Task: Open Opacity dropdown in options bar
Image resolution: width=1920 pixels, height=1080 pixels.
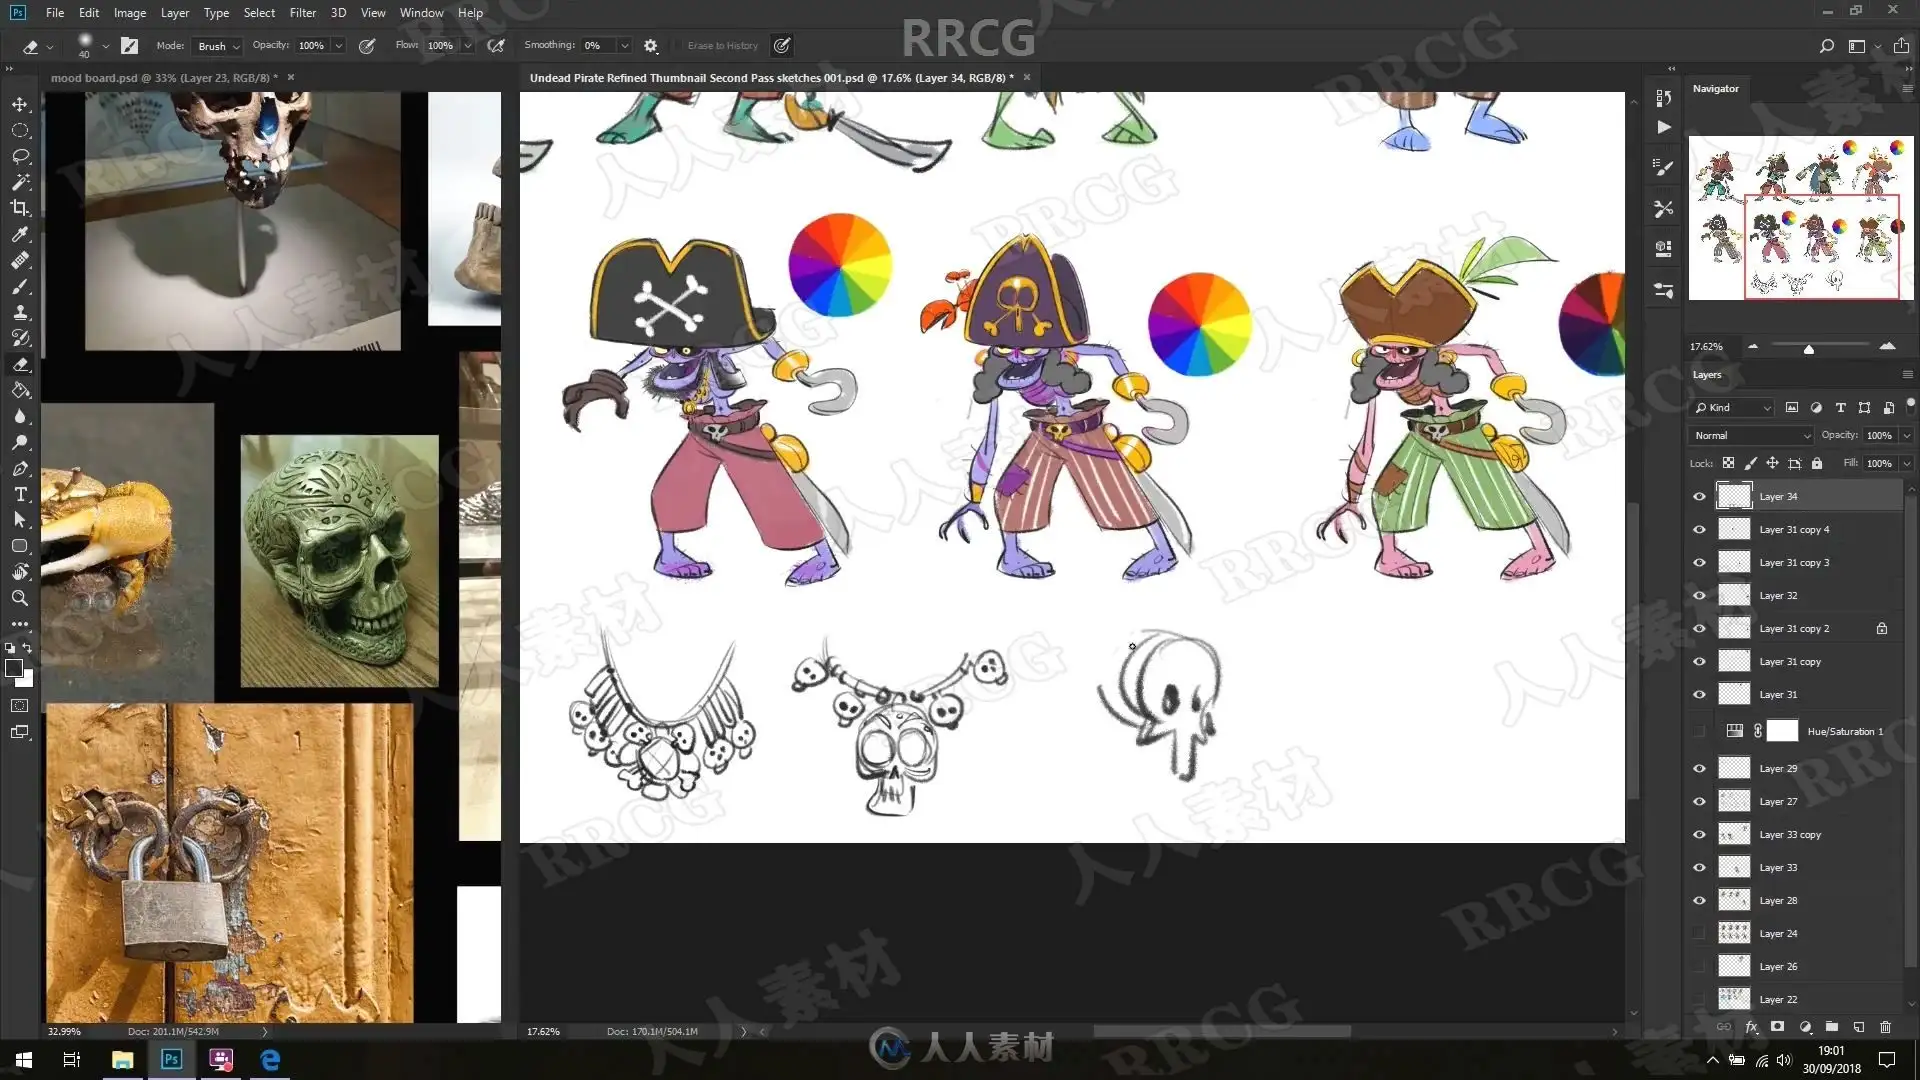Action: pos(339,46)
